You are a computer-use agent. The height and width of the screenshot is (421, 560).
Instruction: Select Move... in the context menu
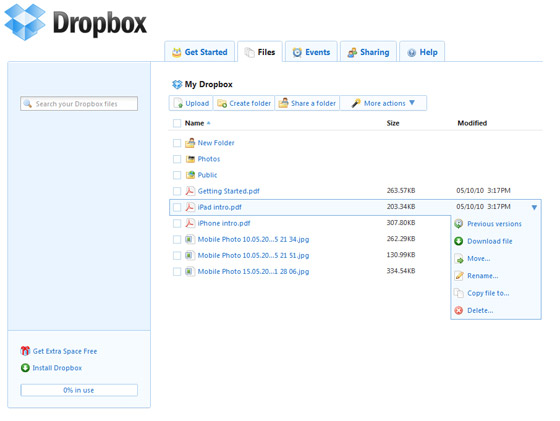pos(479,259)
